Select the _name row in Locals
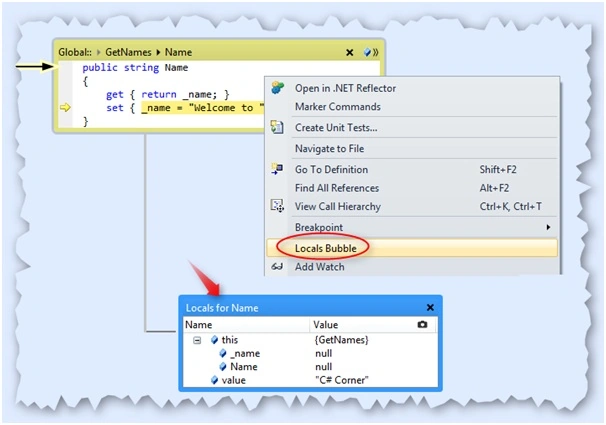The image size is (606, 425). point(310,354)
